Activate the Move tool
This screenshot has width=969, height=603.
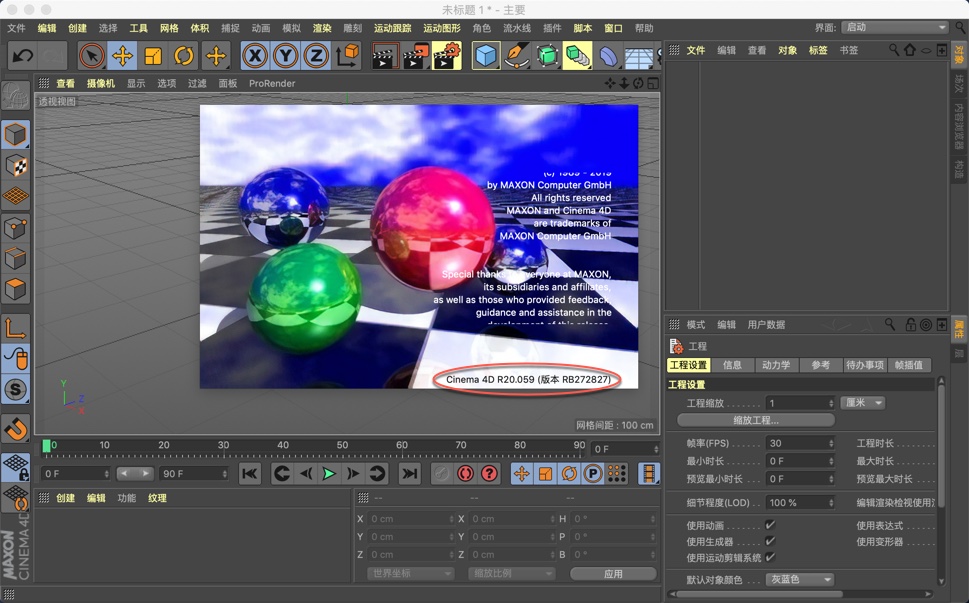122,56
